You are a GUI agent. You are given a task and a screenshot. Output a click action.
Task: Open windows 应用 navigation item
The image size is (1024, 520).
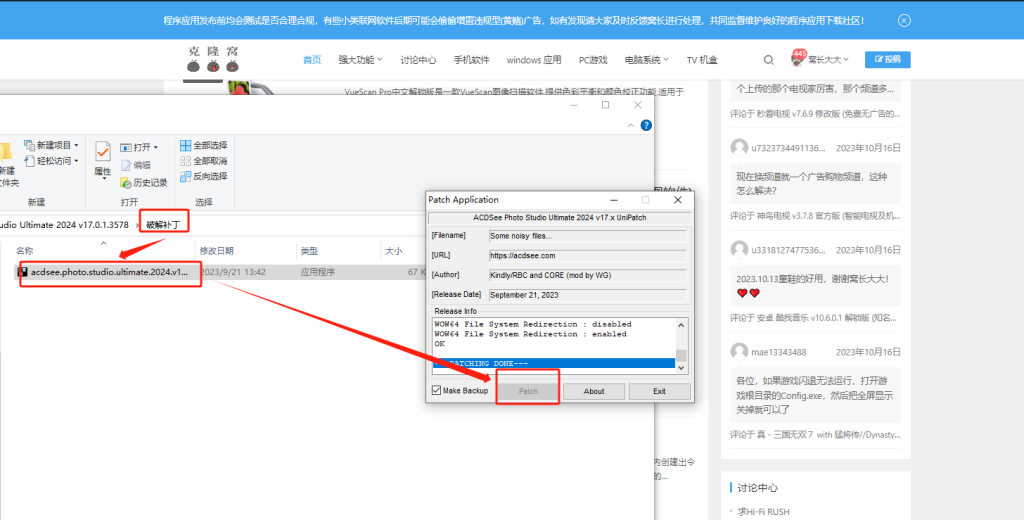coord(534,60)
